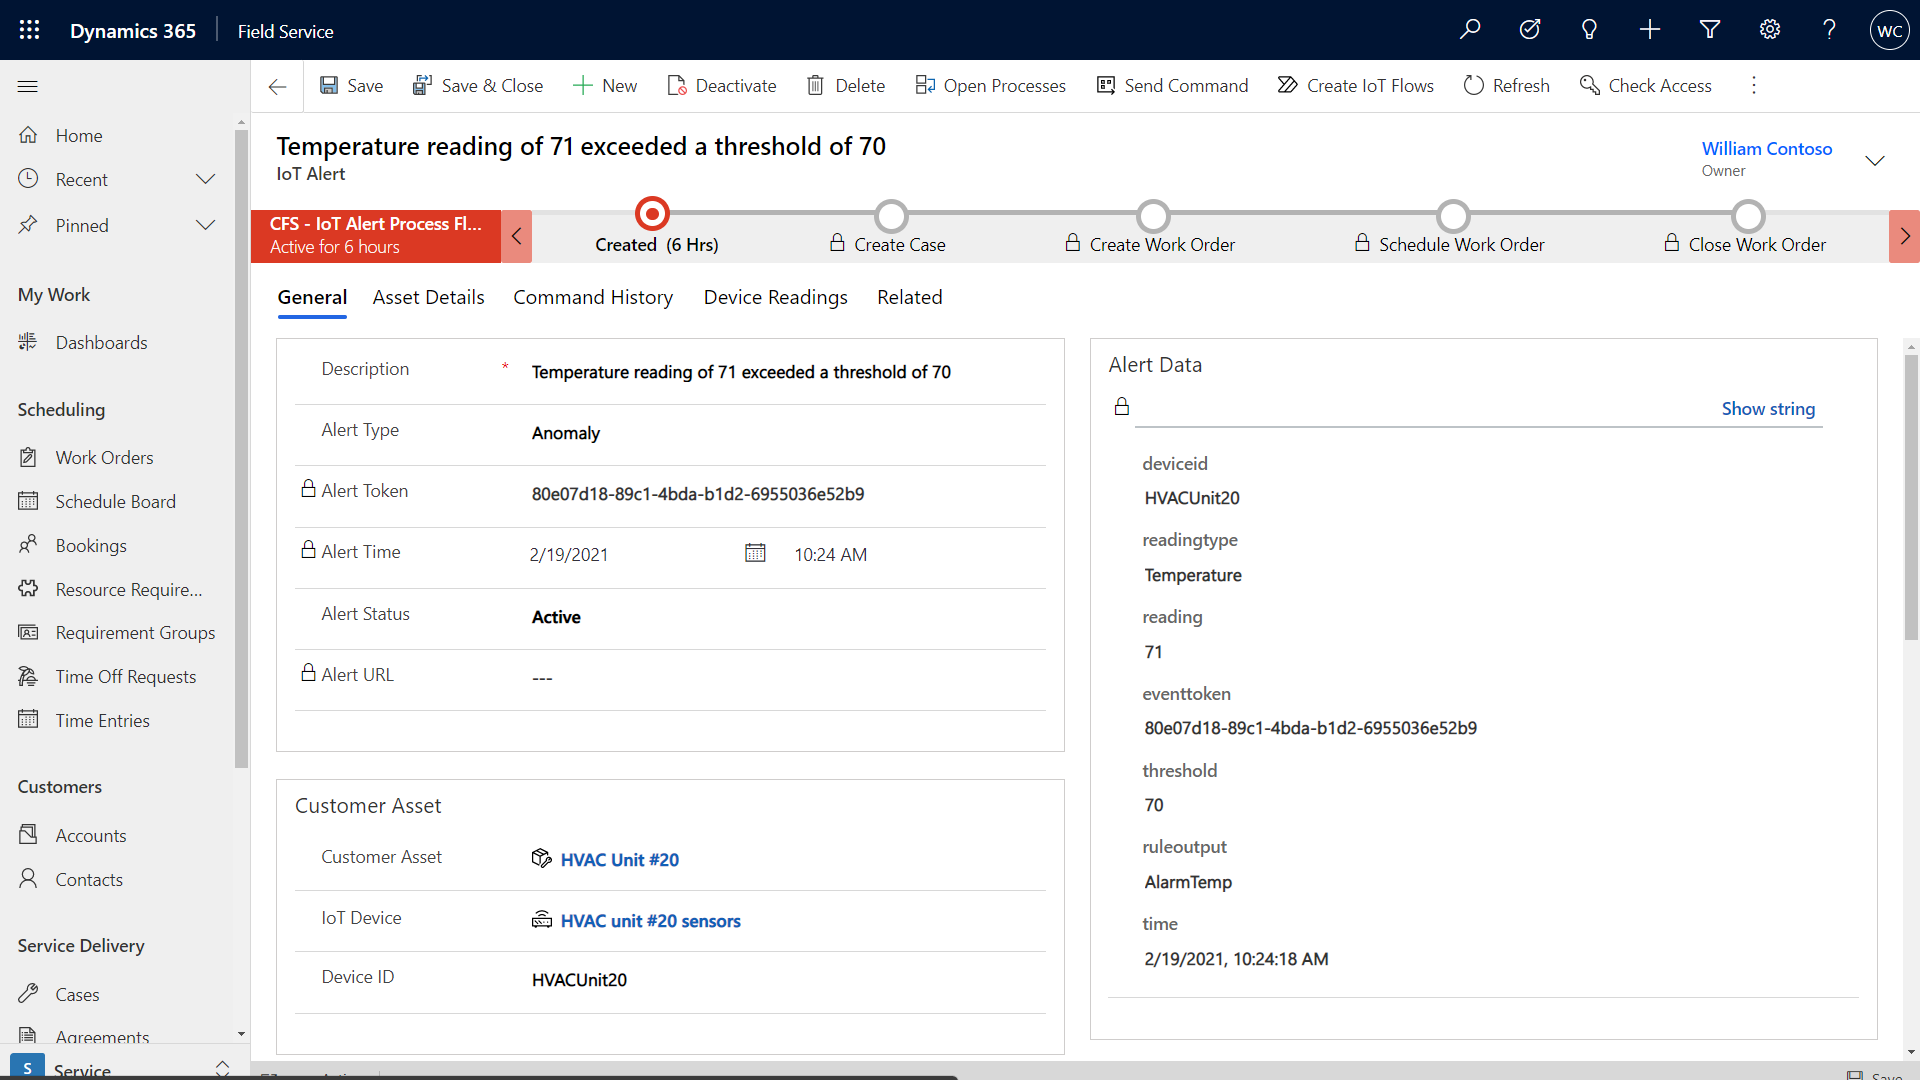Toggle Alert Time lock icon

[x=306, y=551]
